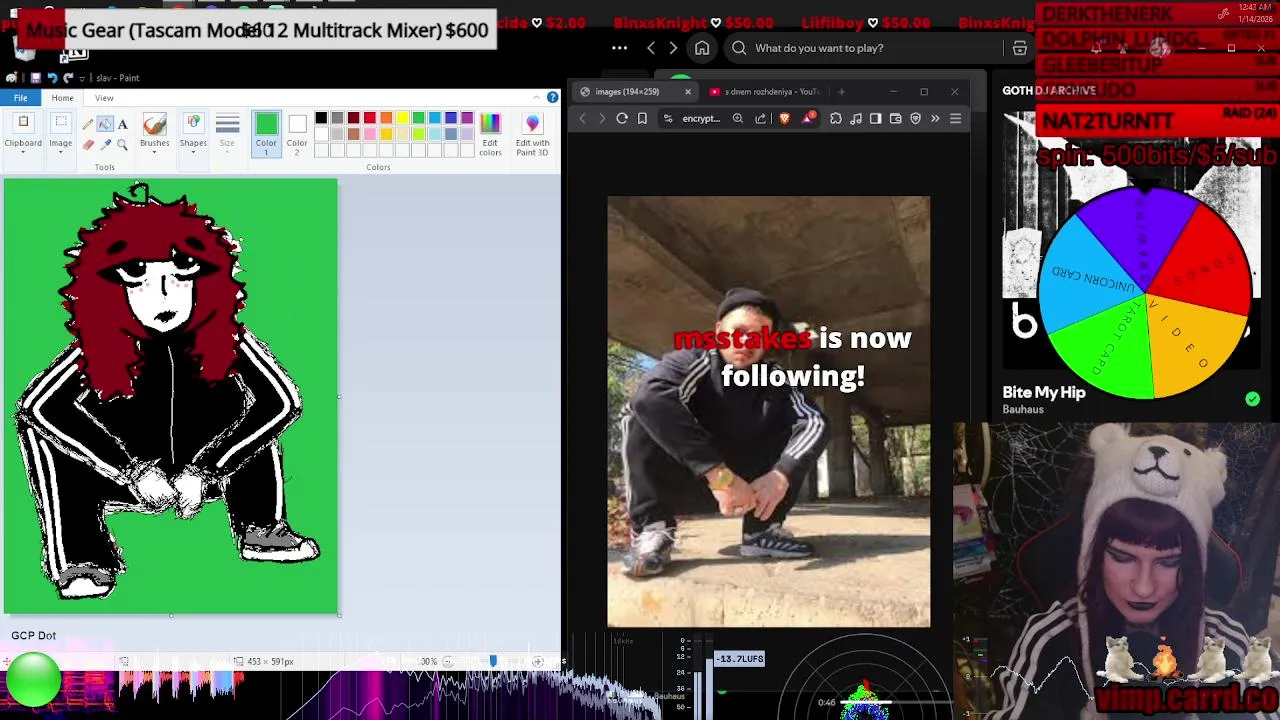Image resolution: width=1280 pixels, height=720 pixels.
Task: Collapse the Paint ribbon chevron
Action: pos(538,98)
